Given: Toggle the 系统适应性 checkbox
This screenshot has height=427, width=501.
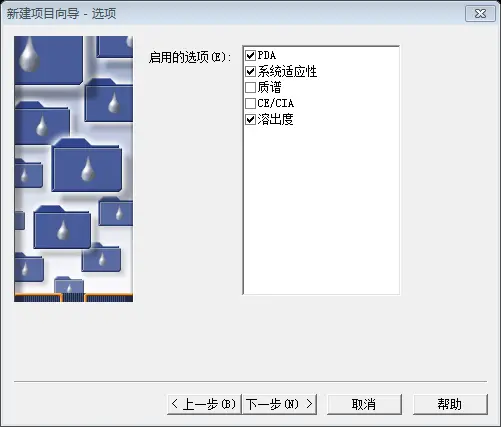Looking at the screenshot, I should [x=250, y=71].
